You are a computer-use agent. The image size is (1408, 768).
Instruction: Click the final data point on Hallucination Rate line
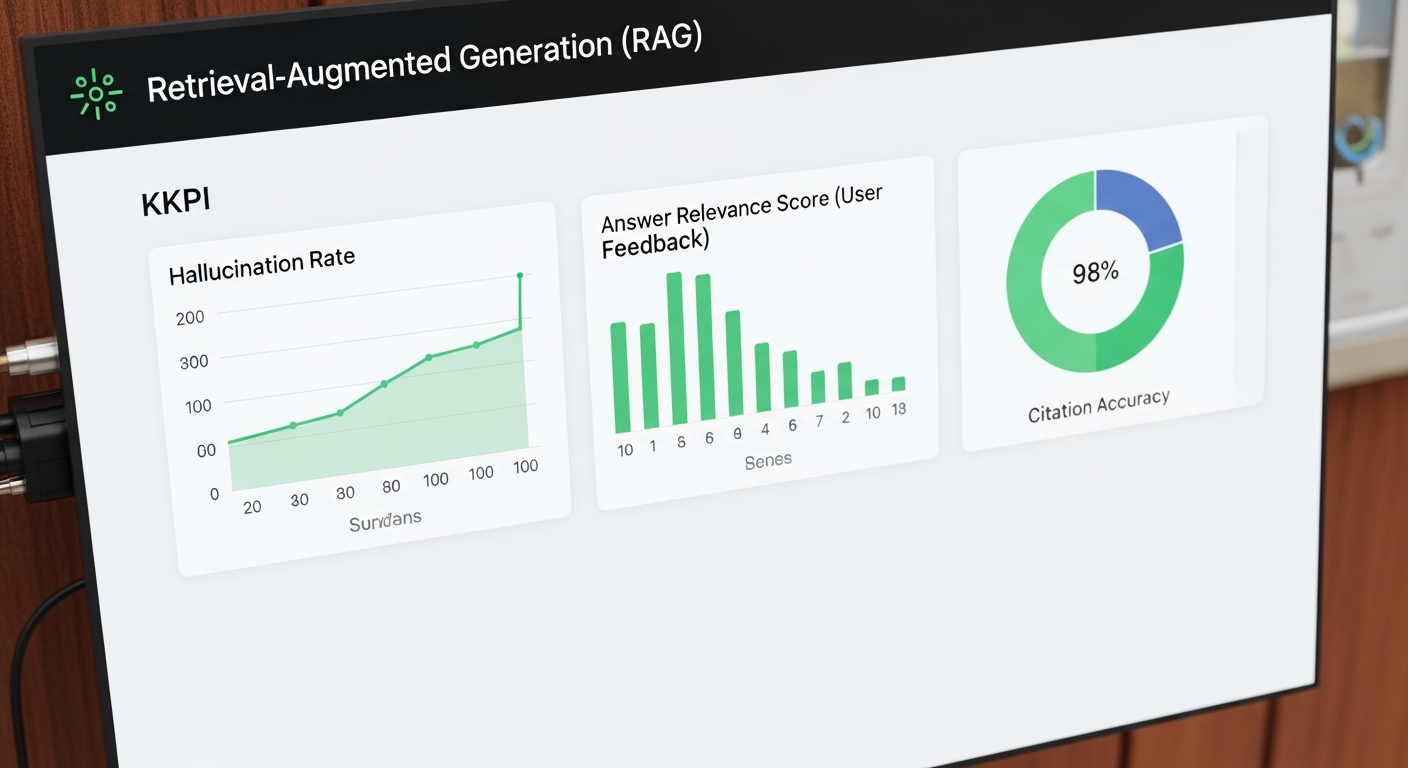pyautogui.click(x=519, y=275)
